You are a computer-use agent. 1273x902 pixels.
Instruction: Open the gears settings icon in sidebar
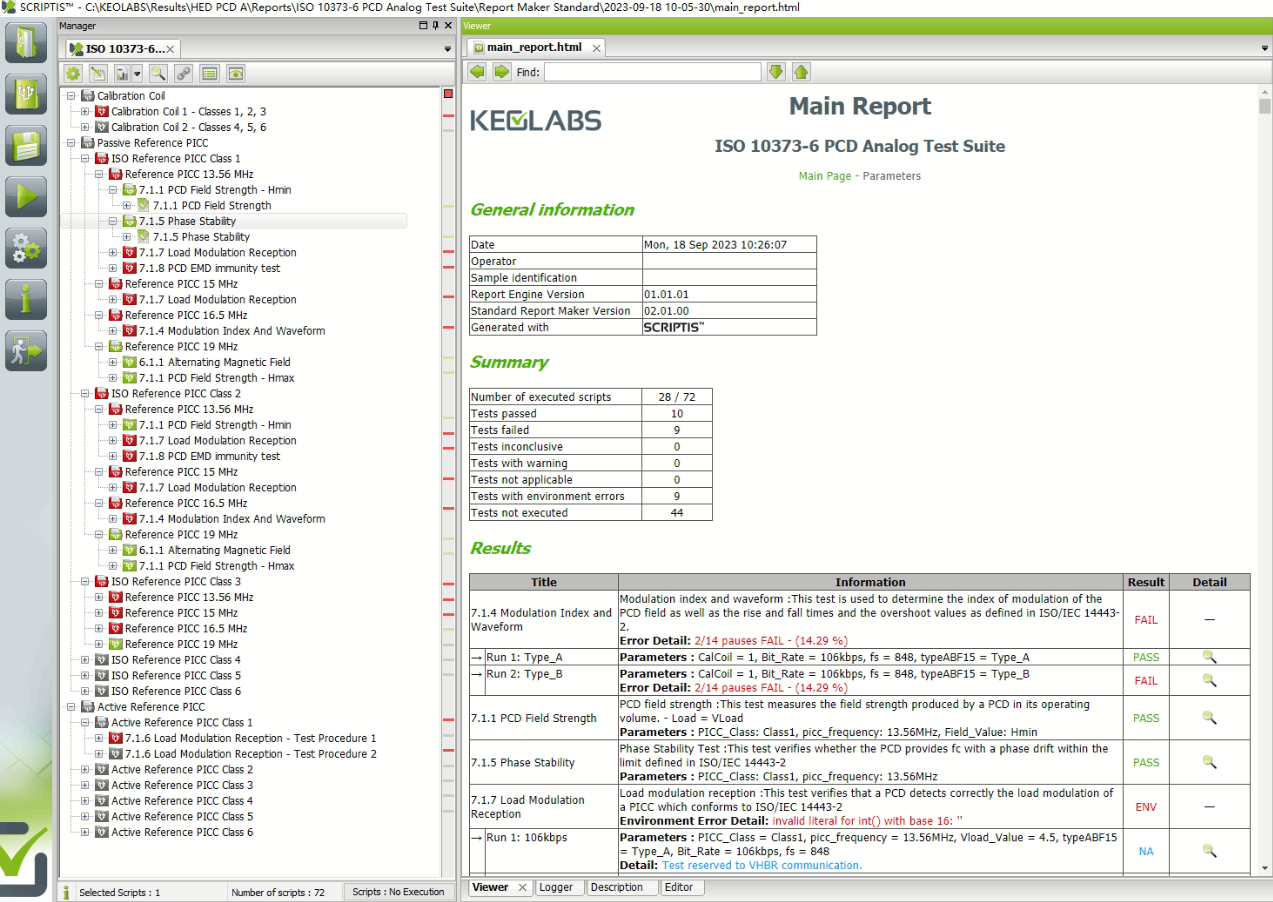[x=26, y=247]
